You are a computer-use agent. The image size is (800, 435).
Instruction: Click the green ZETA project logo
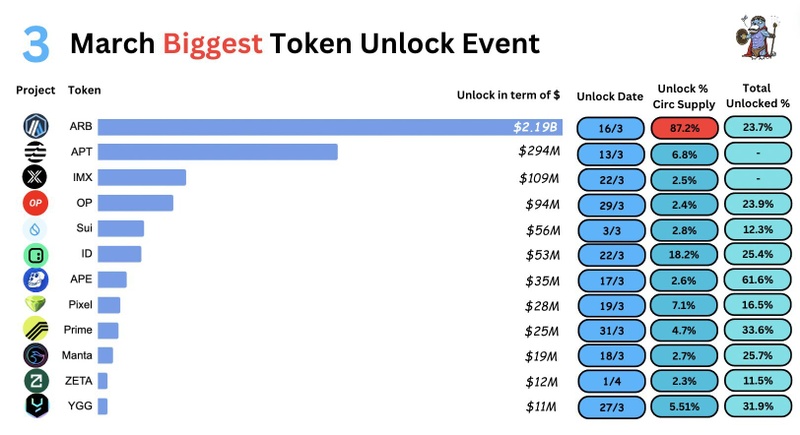point(35,380)
